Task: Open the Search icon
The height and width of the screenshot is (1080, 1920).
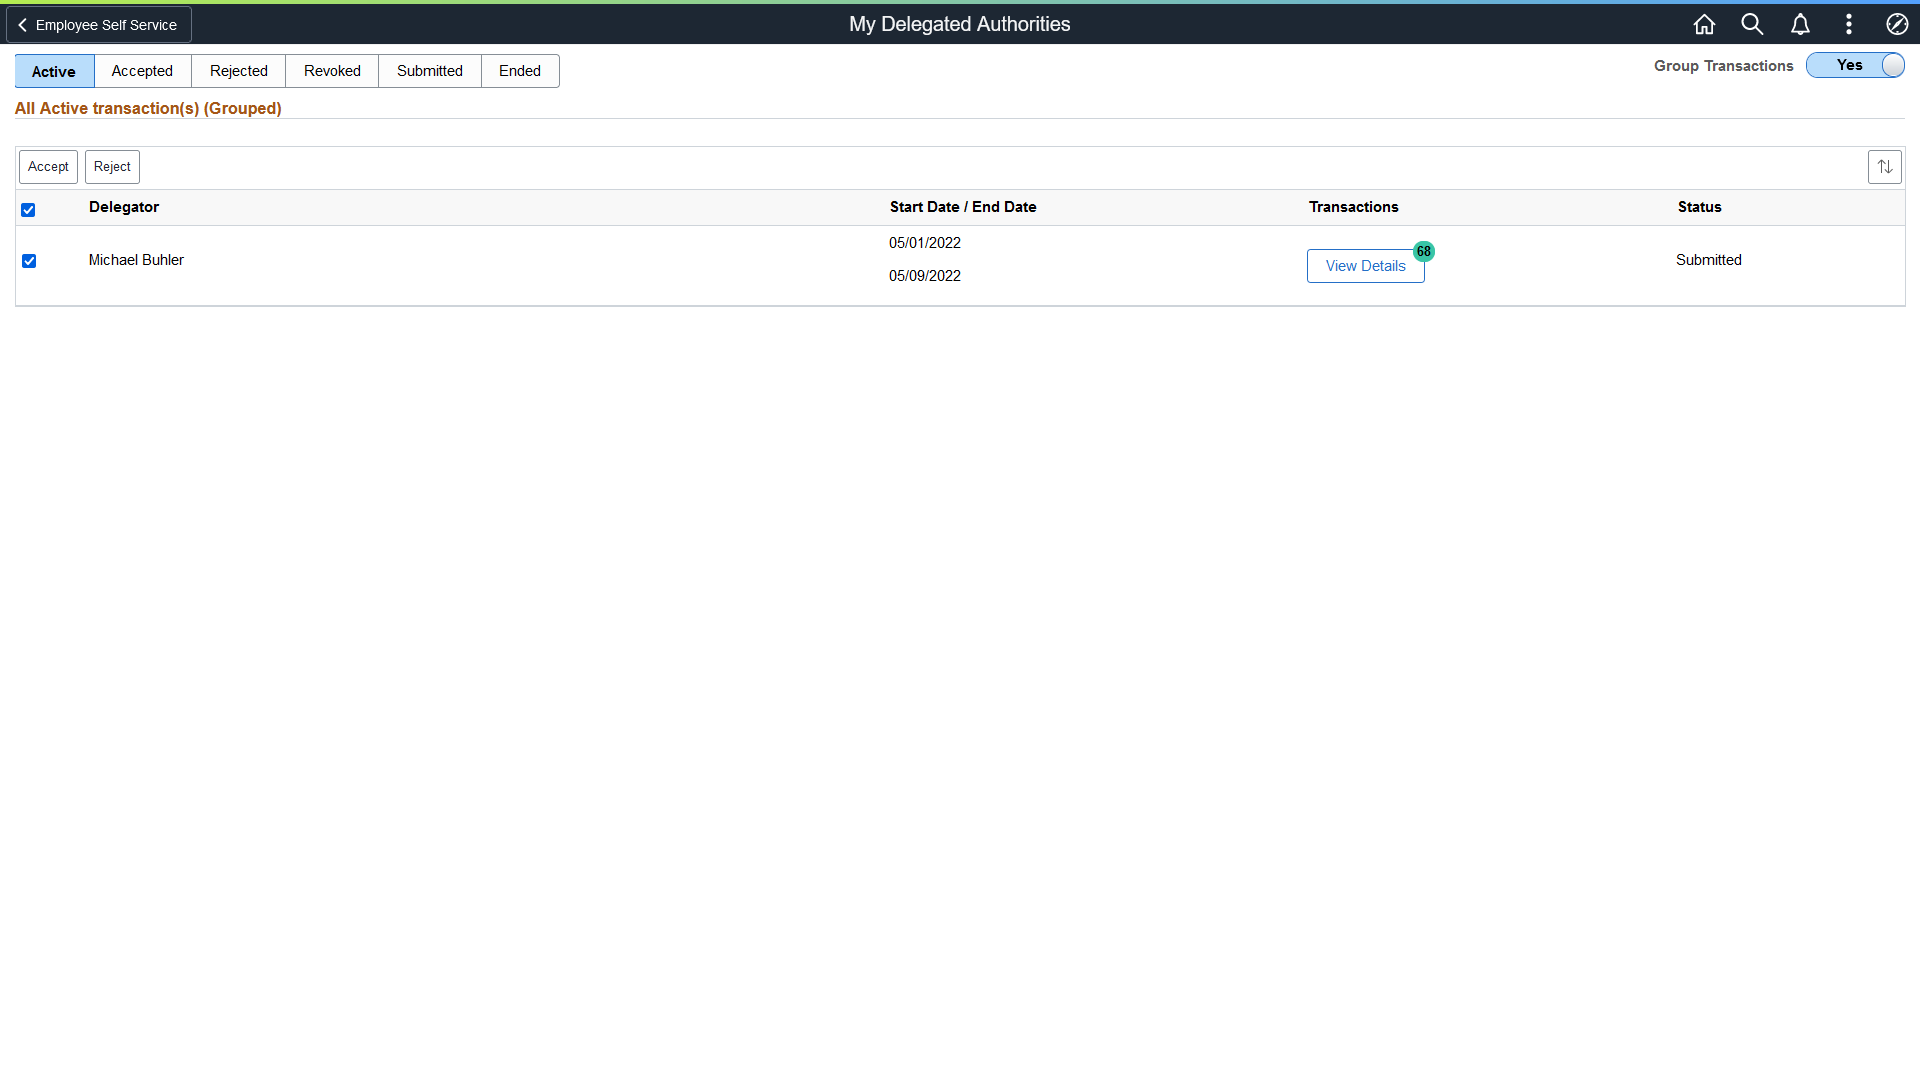Action: [x=1751, y=24]
